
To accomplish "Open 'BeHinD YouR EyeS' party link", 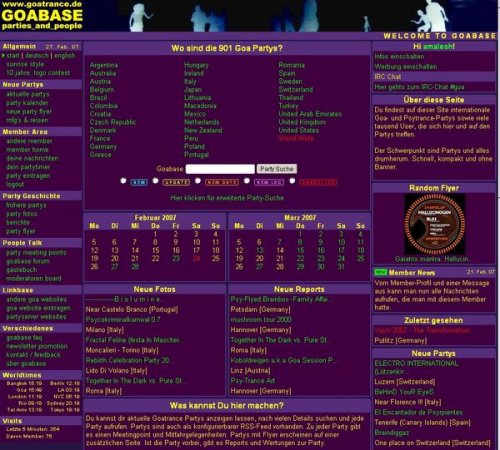I will (x=404, y=392).
